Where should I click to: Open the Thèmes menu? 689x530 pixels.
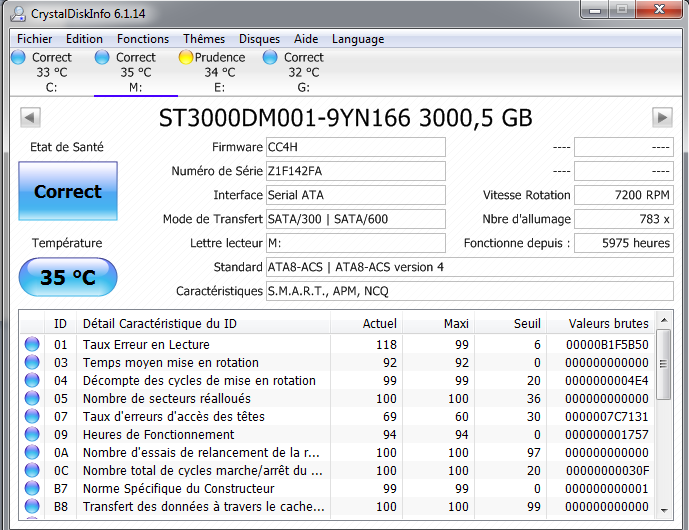[204, 39]
